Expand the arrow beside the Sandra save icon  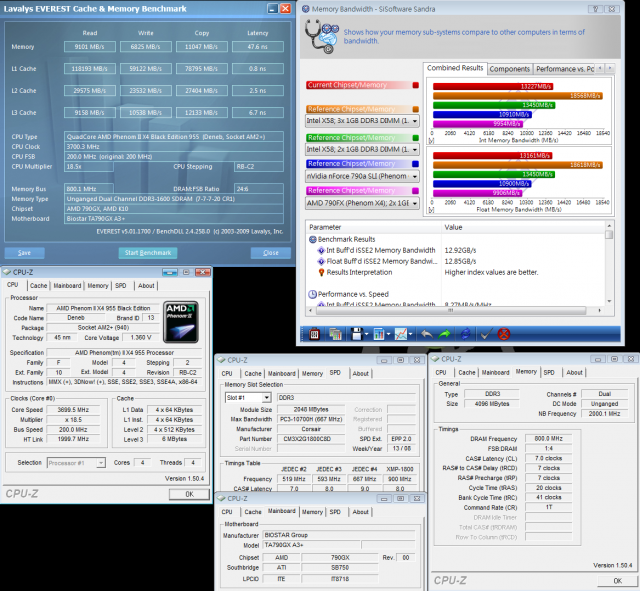(x=367, y=334)
